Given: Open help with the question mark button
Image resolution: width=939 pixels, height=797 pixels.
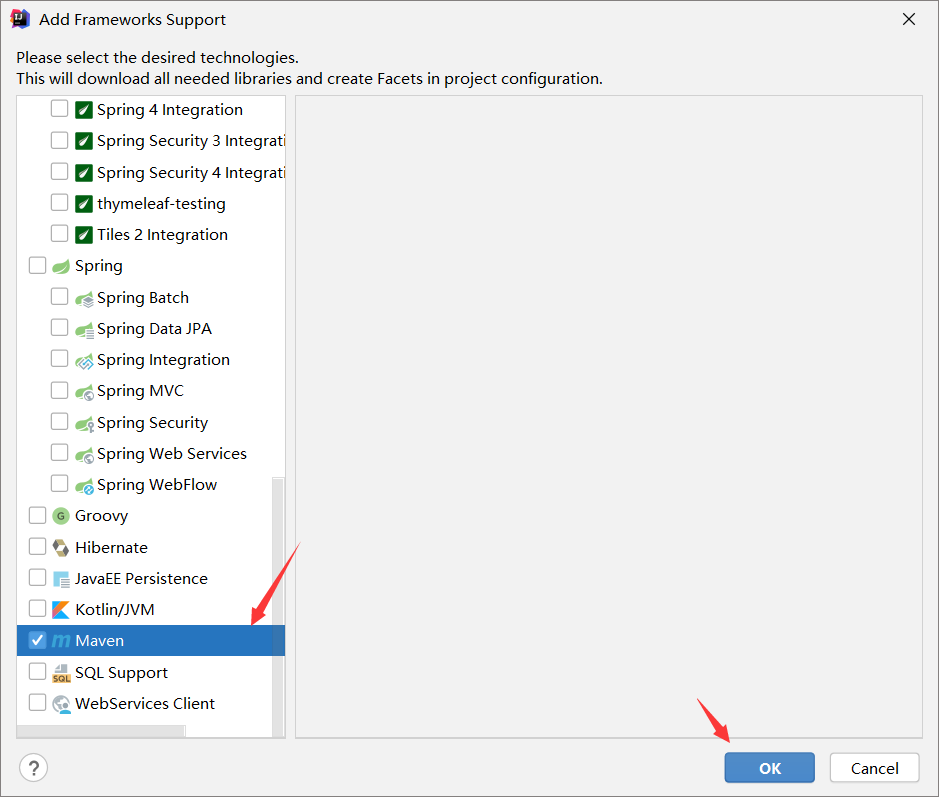Looking at the screenshot, I should click(34, 768).
